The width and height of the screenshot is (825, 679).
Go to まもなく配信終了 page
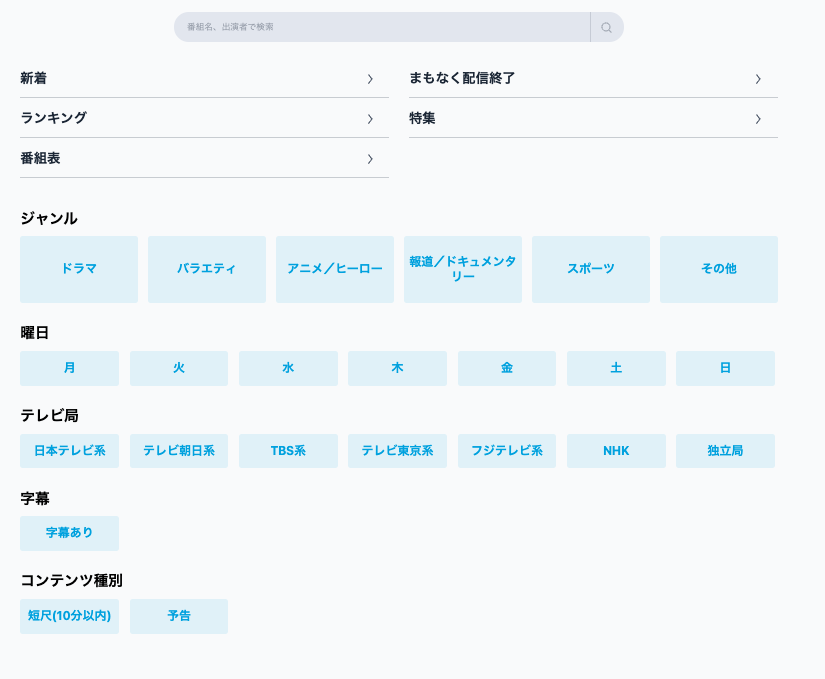(593, 78)
